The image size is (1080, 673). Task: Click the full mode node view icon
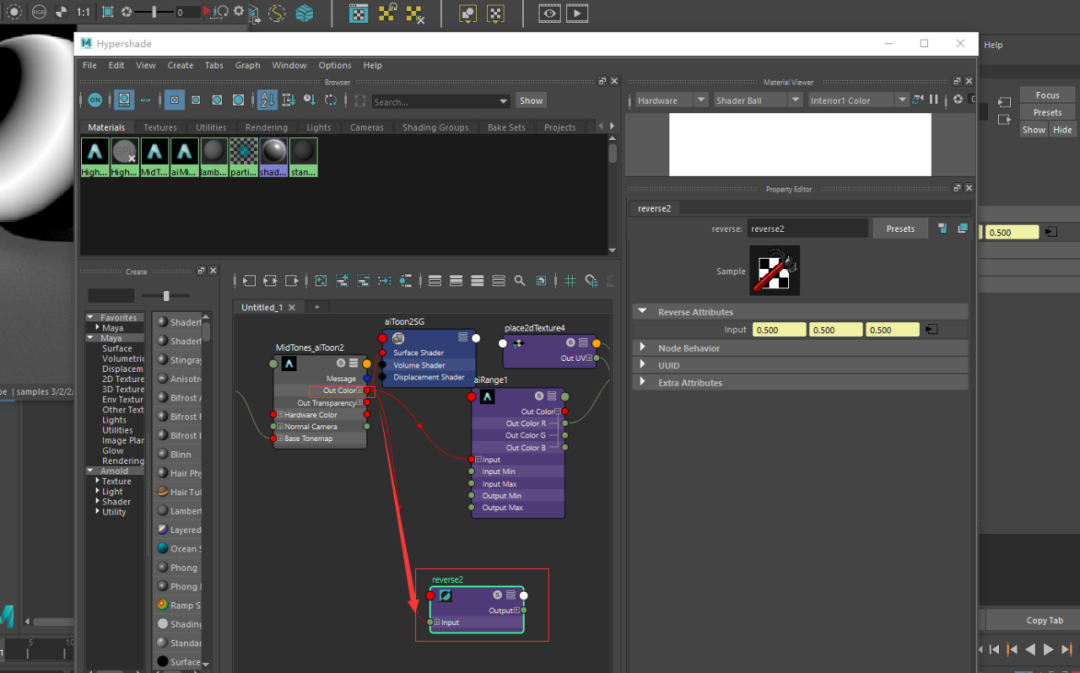[x=477, y=281]
